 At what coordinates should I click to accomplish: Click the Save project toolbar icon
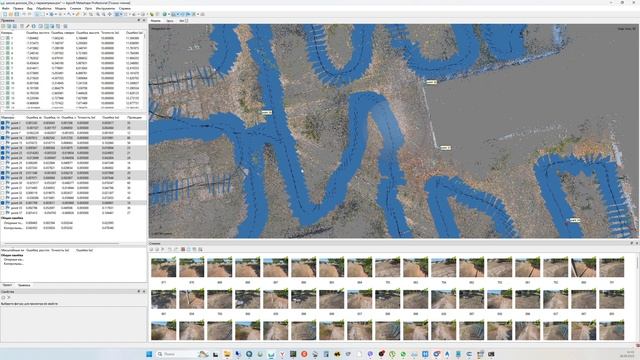(16, 14)
